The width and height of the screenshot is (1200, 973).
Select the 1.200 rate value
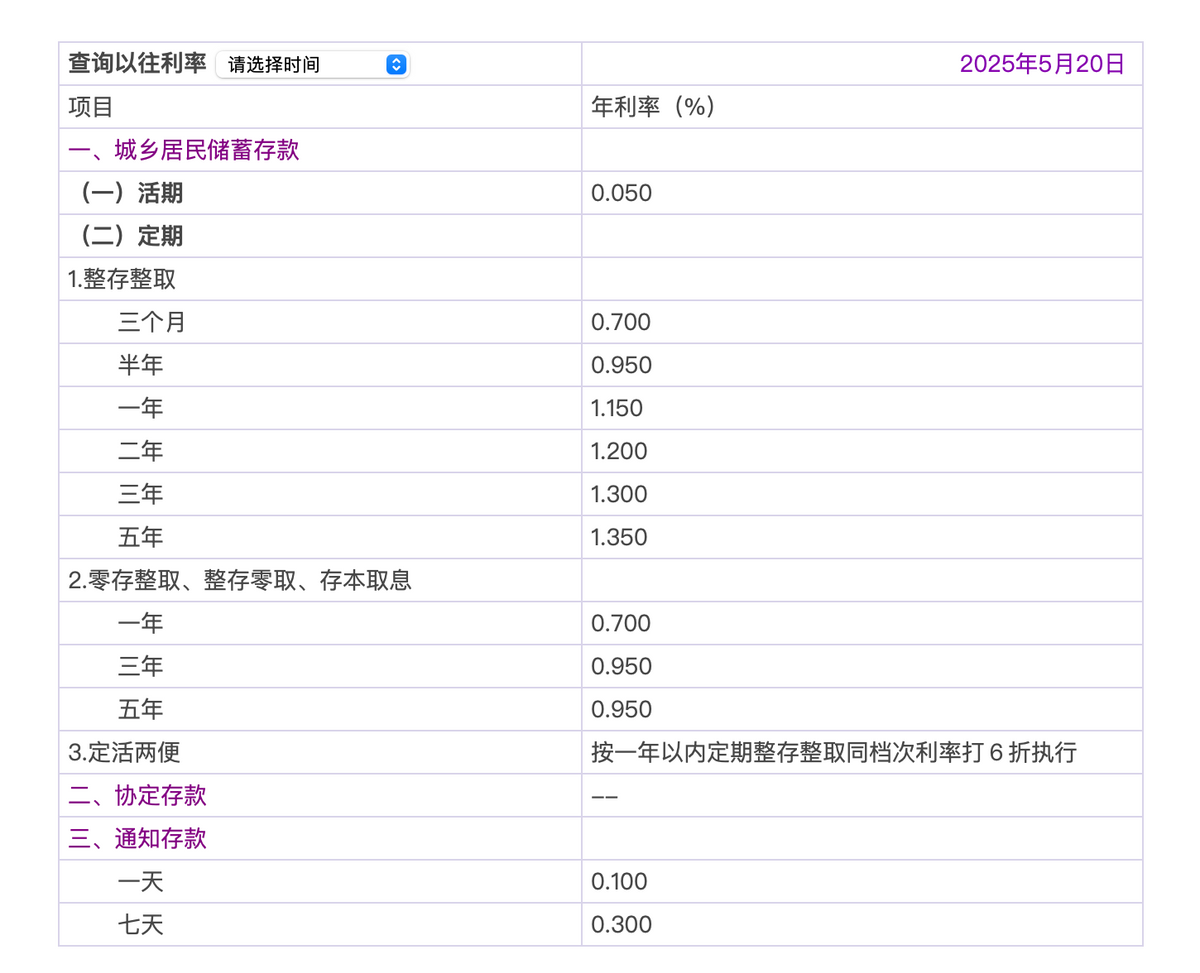619,452
